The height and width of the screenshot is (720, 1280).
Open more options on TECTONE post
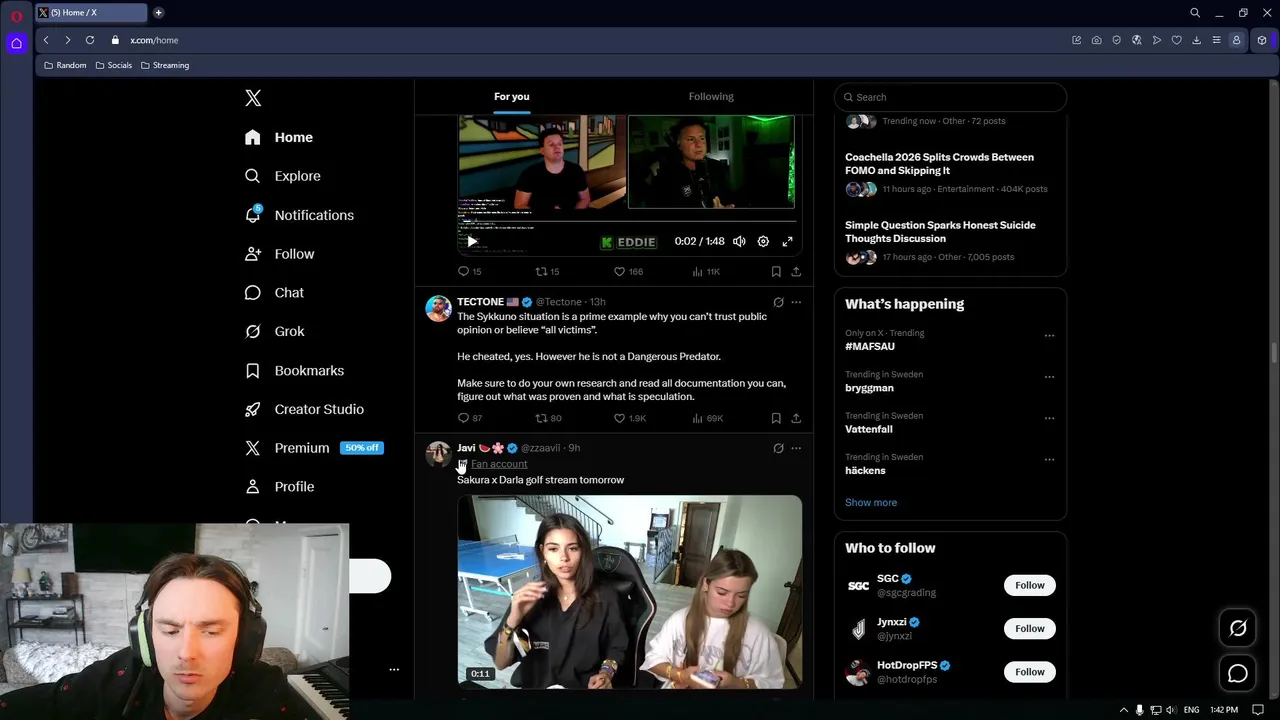[796, 302]
